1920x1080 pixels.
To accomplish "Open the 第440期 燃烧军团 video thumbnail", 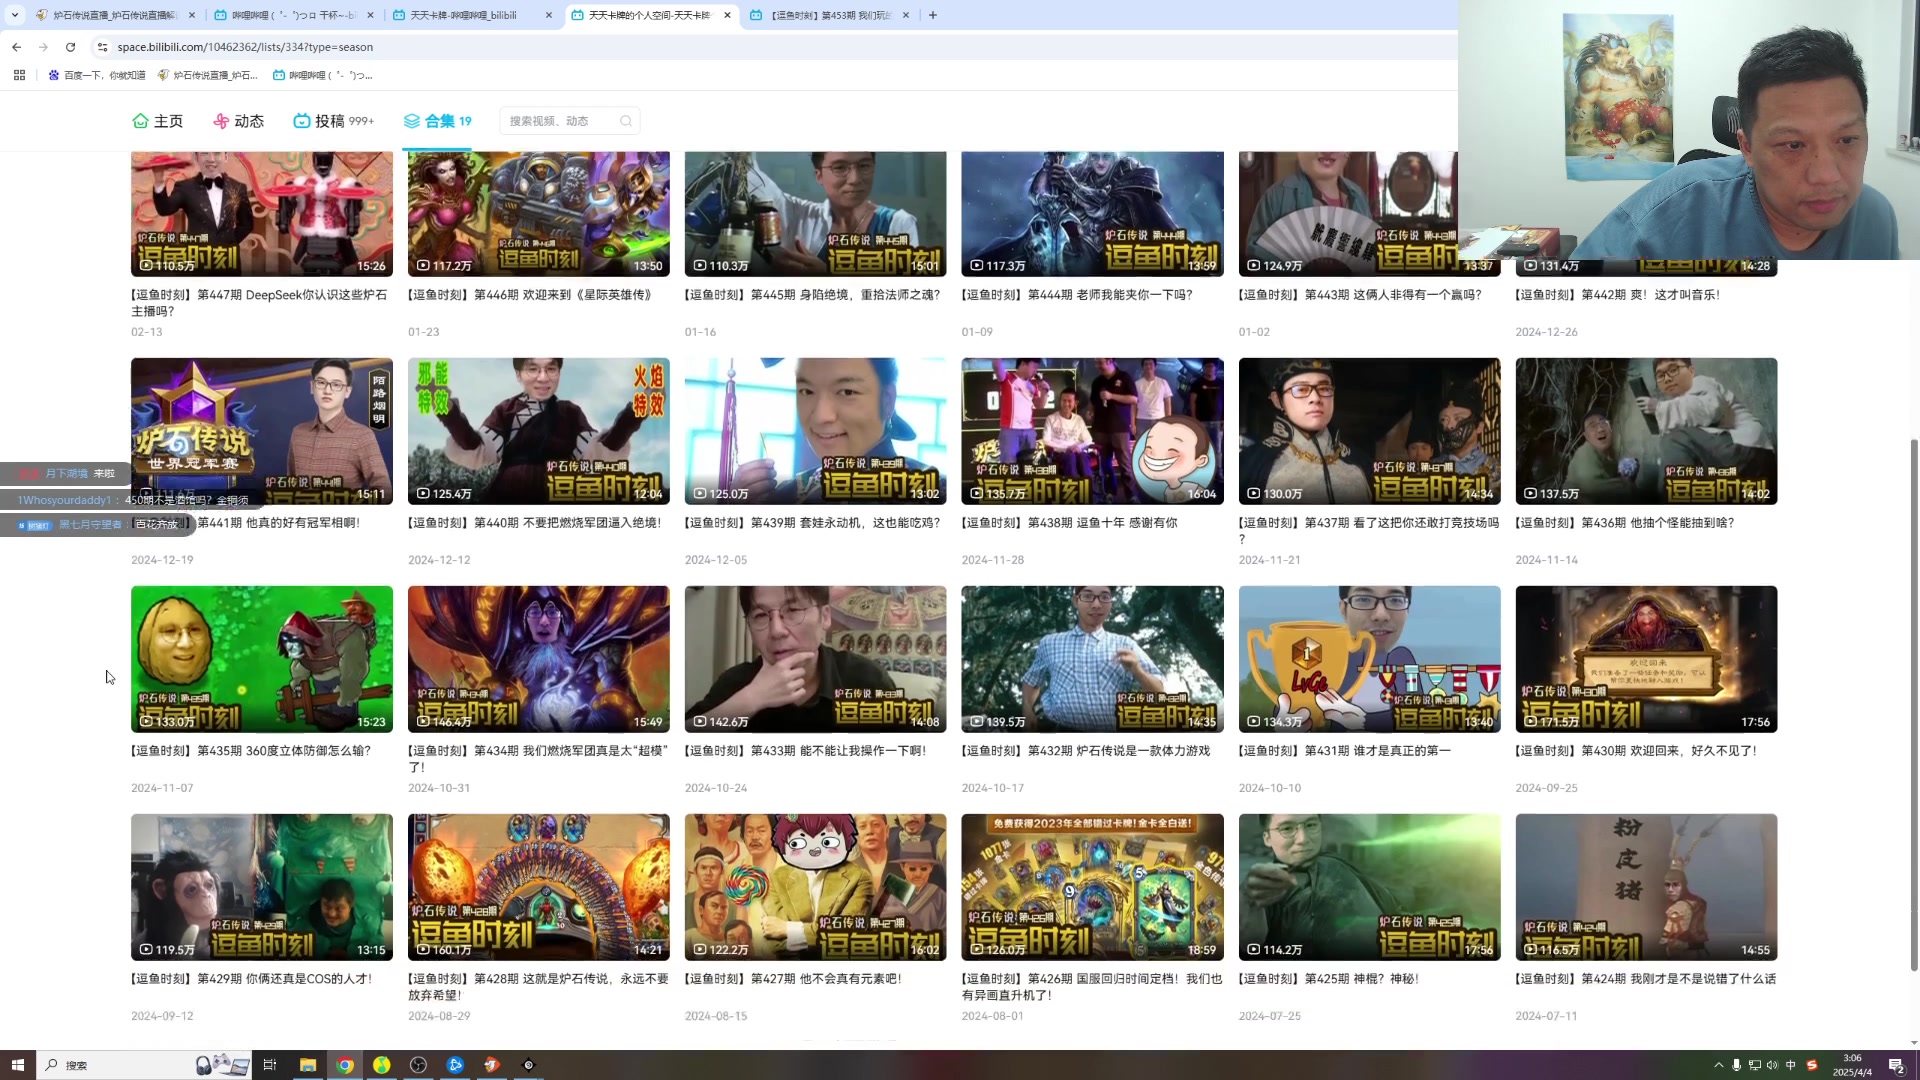I will [539, 431].
